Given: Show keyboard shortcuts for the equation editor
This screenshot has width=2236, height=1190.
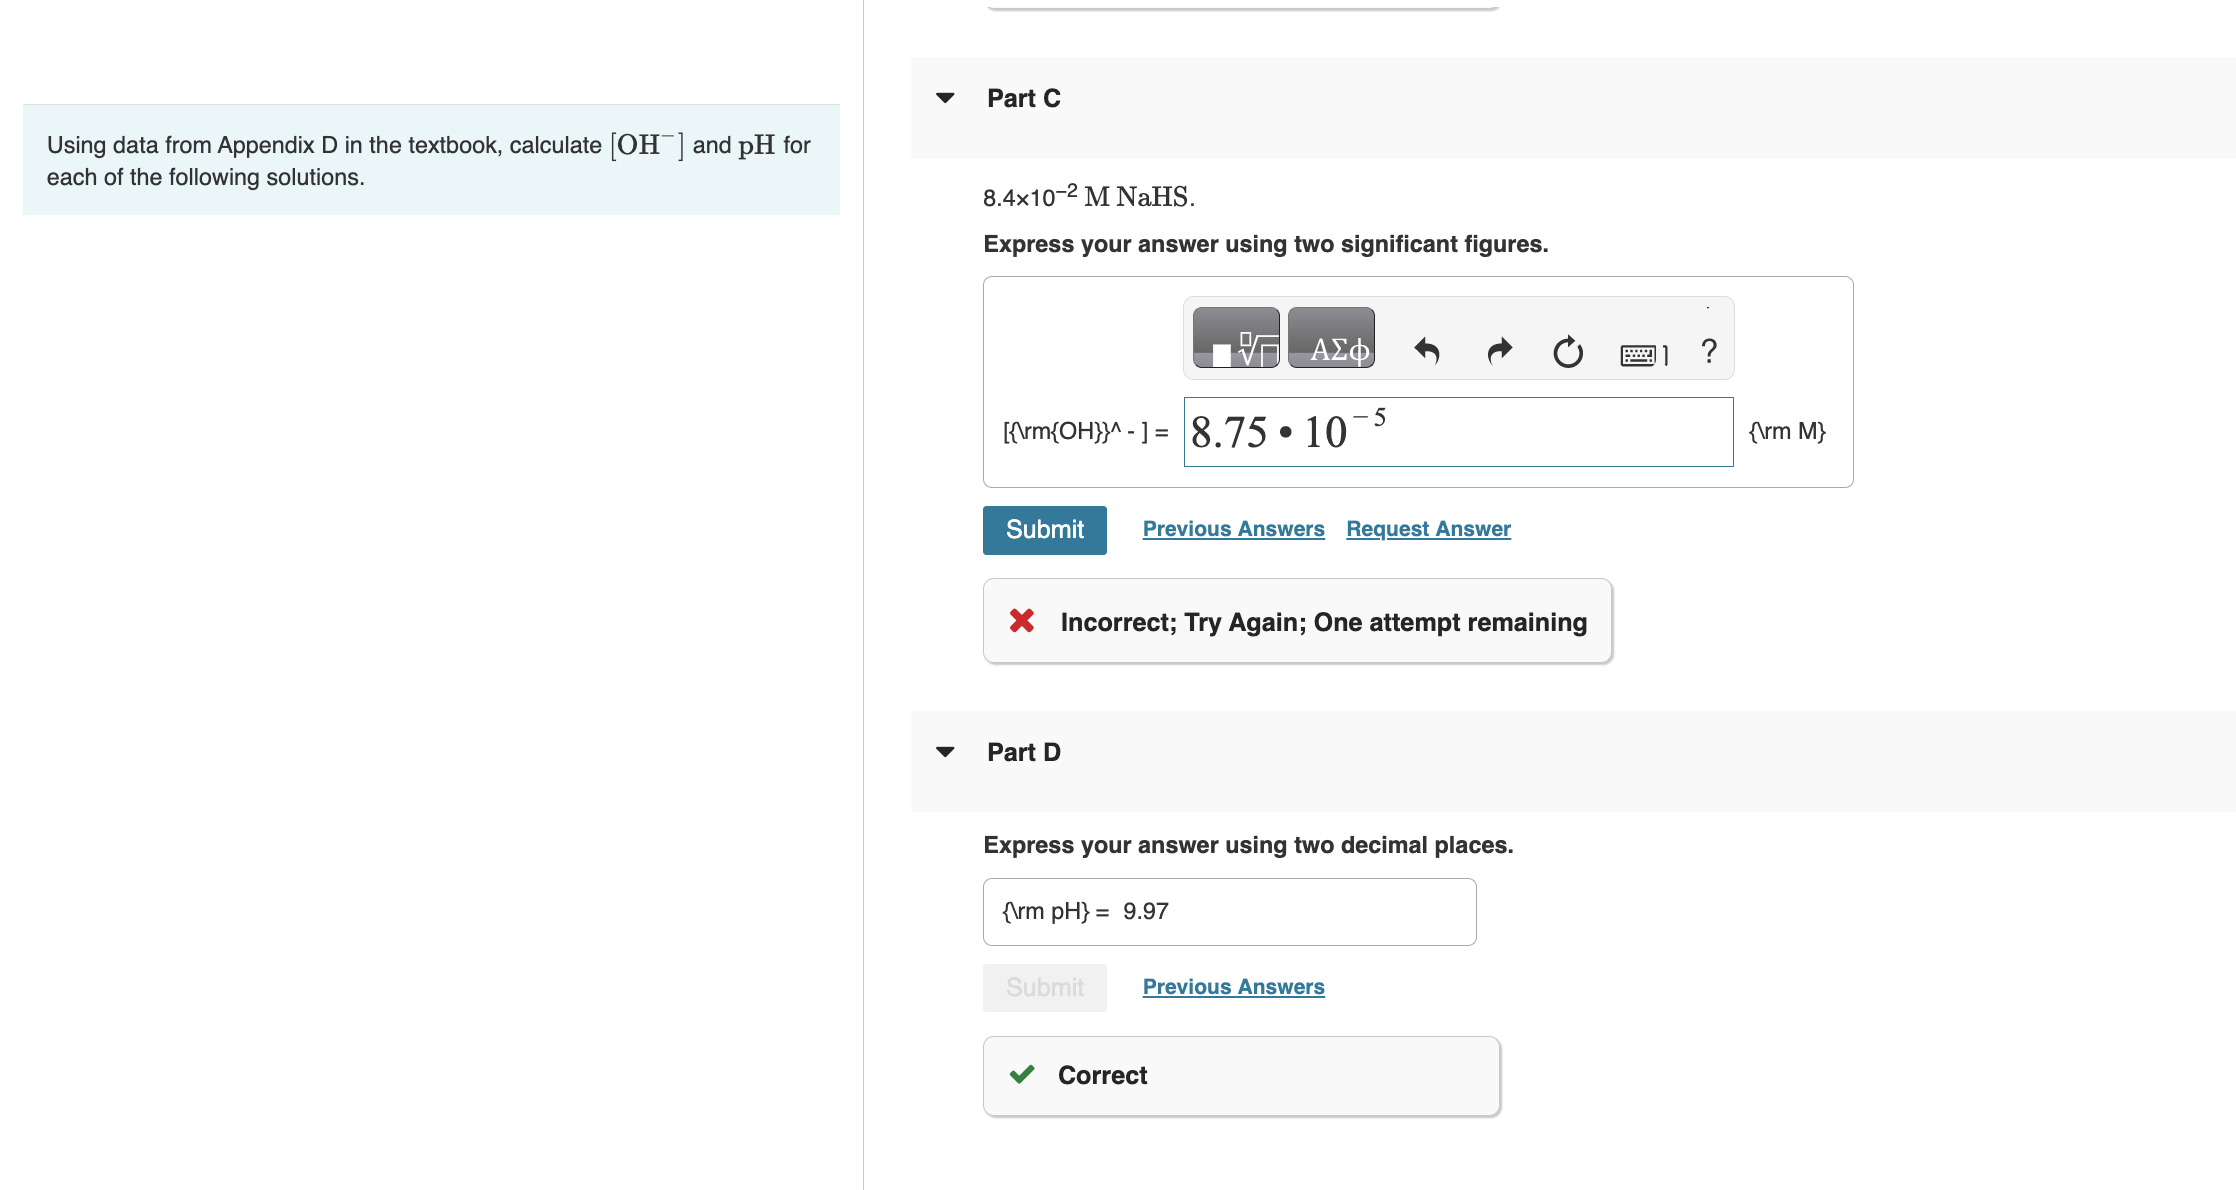Looking at the screenshot, I should pos(1638,352).
